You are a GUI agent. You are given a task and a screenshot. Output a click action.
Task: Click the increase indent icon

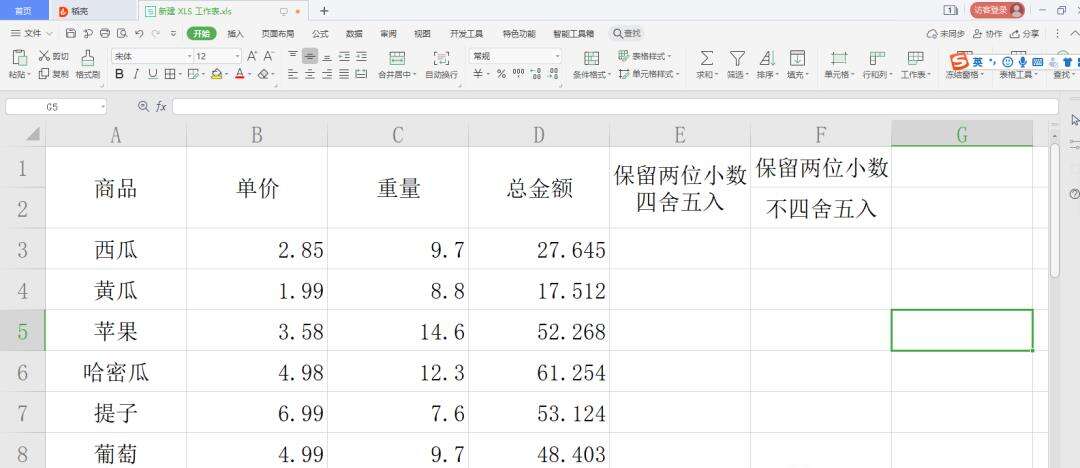tap(360, 57)
